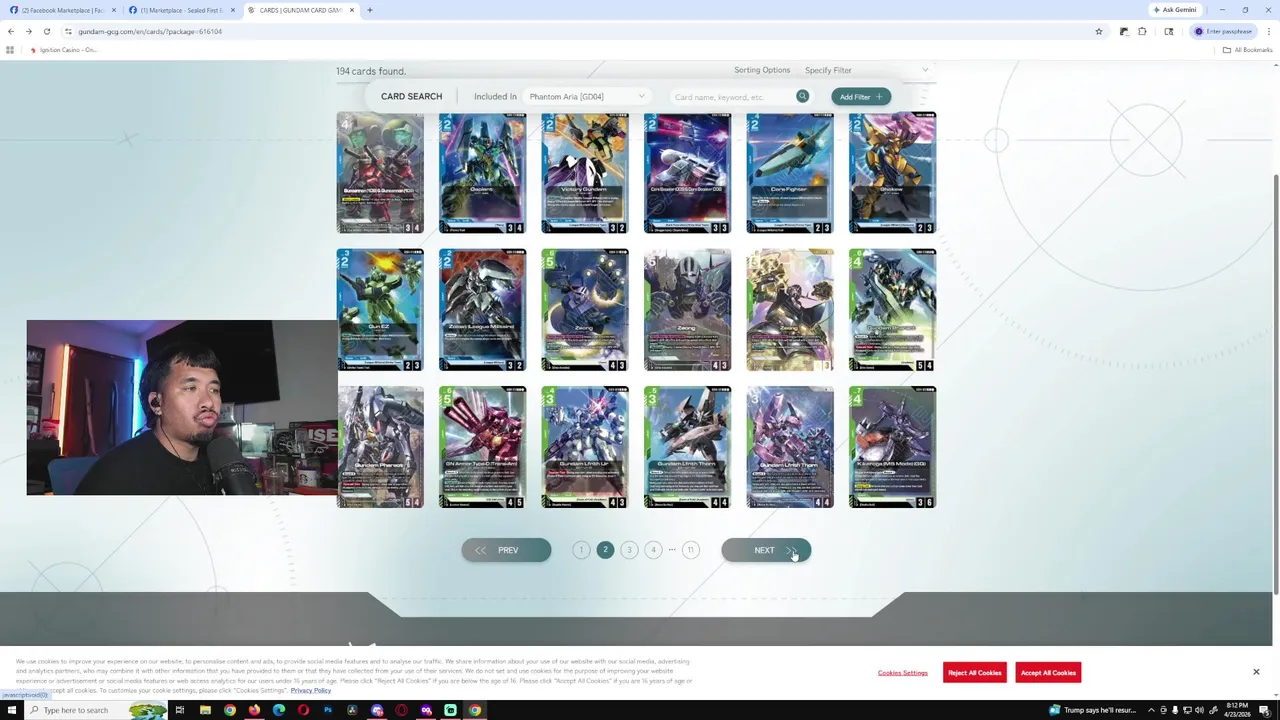Open Firefox from the taskbar
Image resolution: width=1280 pixels, height=720 pixels.
click(254, 710)
